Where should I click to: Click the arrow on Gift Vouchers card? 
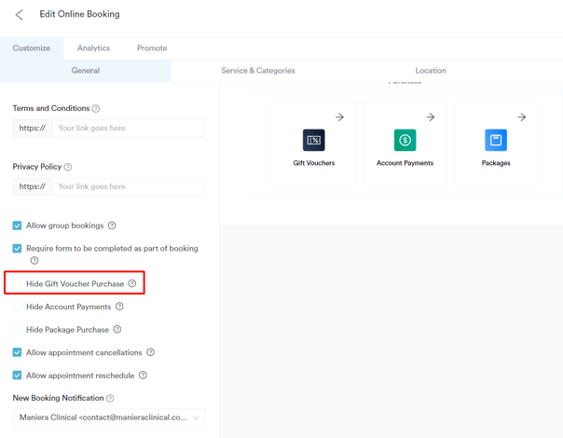point(340,117)
